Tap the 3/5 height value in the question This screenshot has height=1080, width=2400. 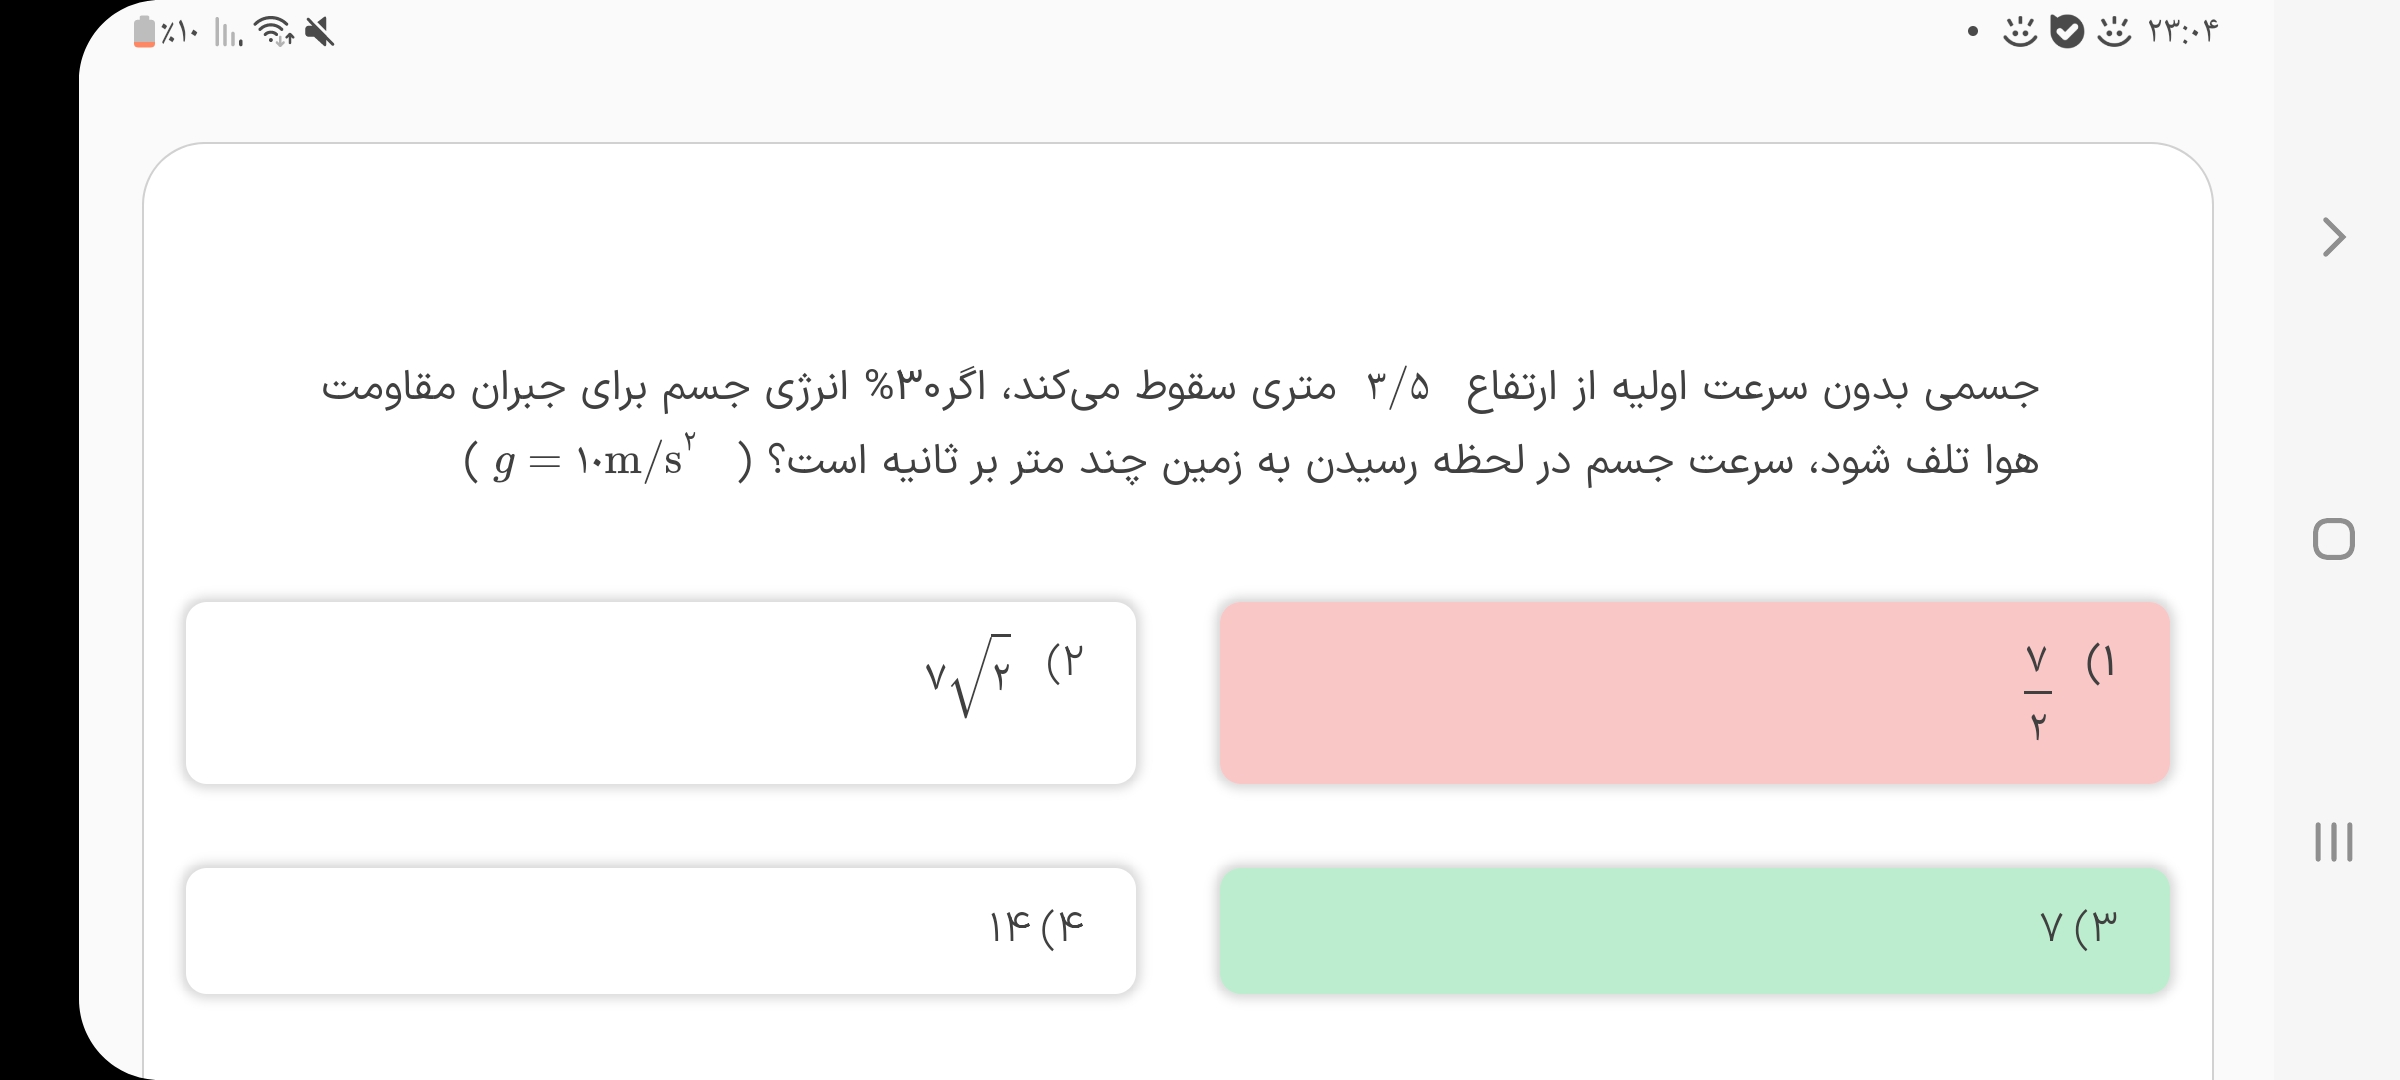[x=1398, y=387]
